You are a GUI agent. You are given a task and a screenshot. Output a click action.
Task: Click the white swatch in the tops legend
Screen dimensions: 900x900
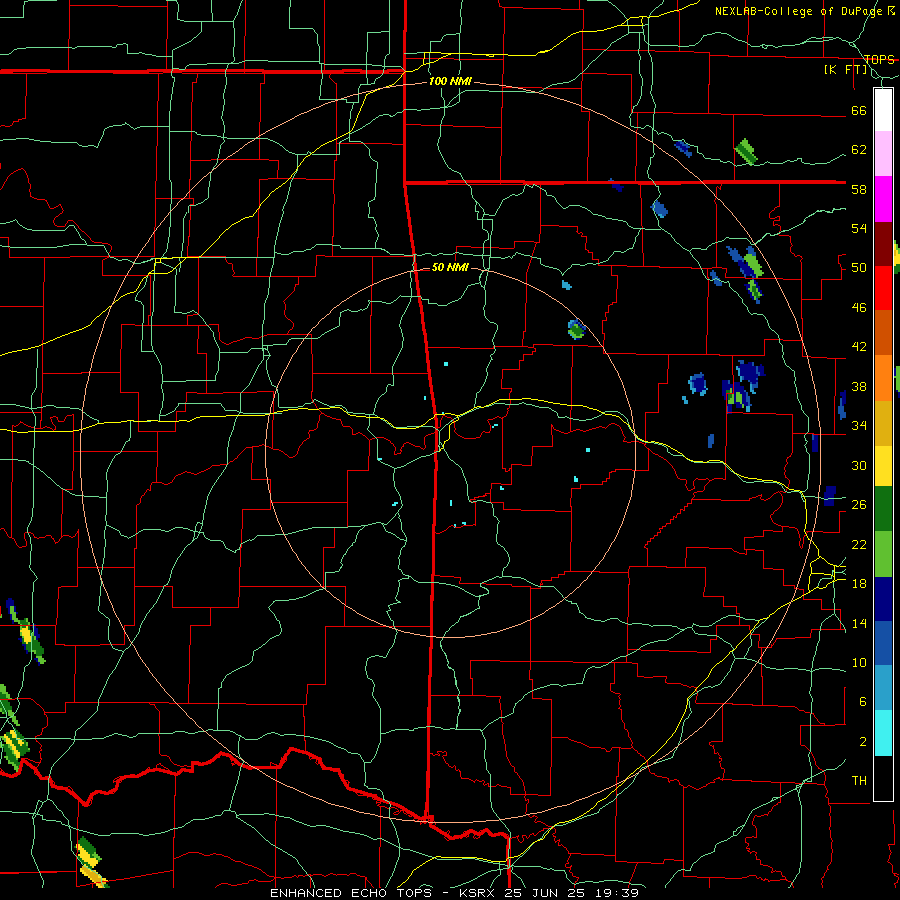(x=883, y=110)
